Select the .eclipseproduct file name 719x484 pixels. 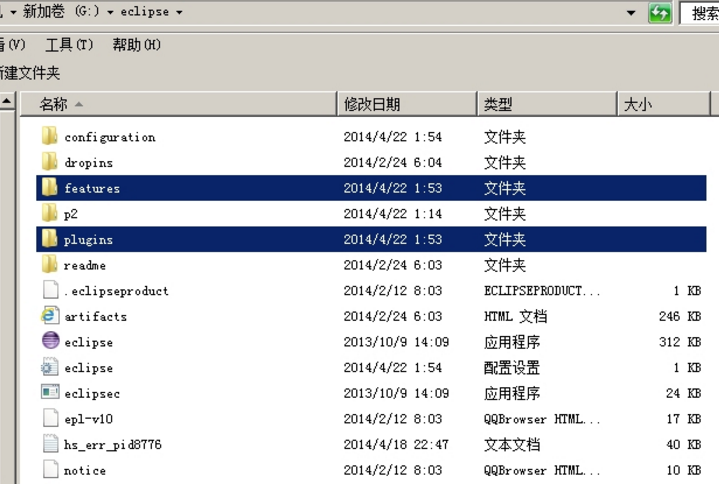116,291
